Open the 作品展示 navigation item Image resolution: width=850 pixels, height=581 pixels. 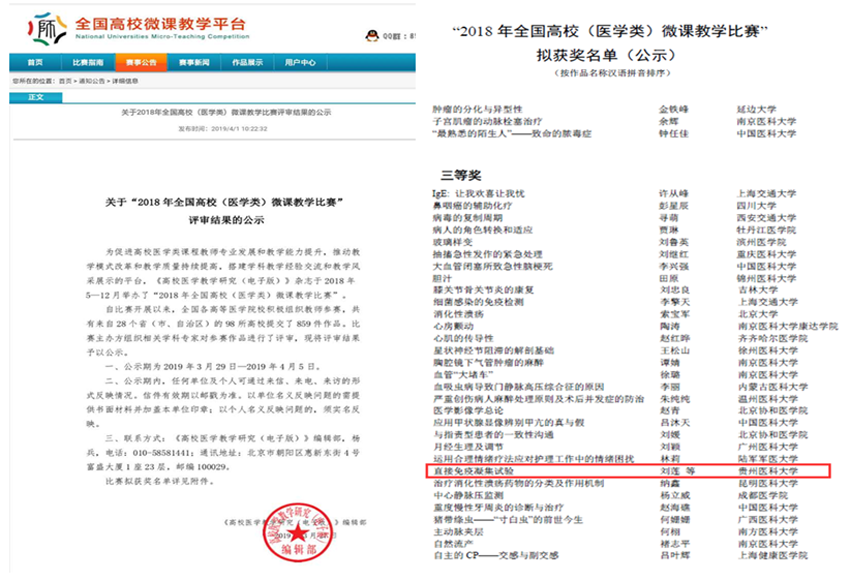[247, 62]
